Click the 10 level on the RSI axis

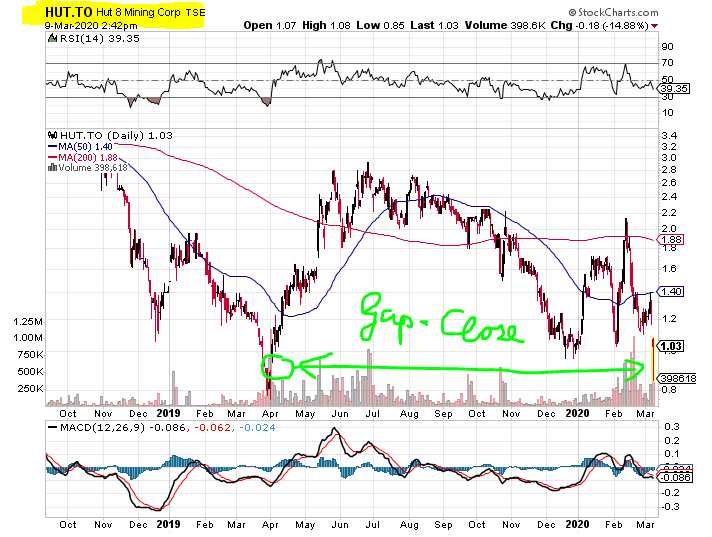pyautogui.click(x=668, y=113)
